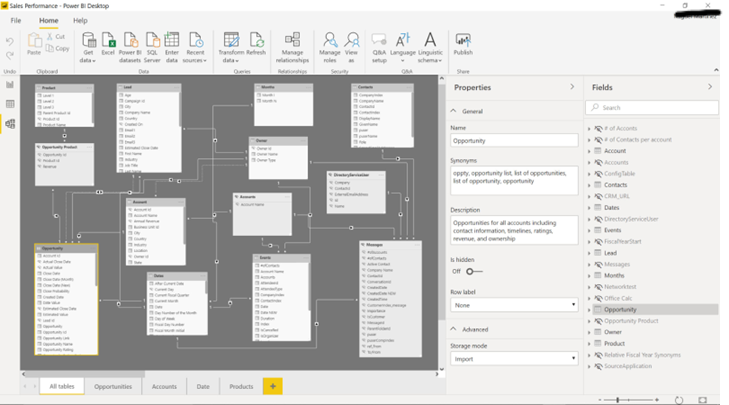The height and width of the screenshot is (405, 729).
Task: Toggle visibility of # of Accounts table
Action: click(x=598, y=128)
